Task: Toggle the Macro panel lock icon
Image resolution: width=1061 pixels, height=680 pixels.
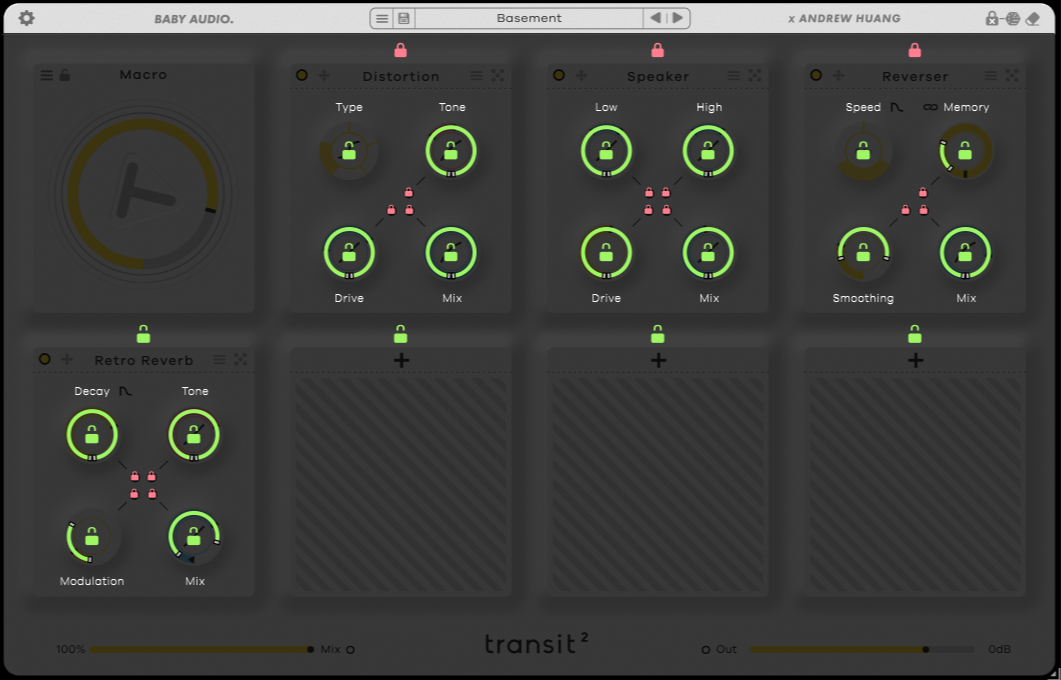Action: 65,74
